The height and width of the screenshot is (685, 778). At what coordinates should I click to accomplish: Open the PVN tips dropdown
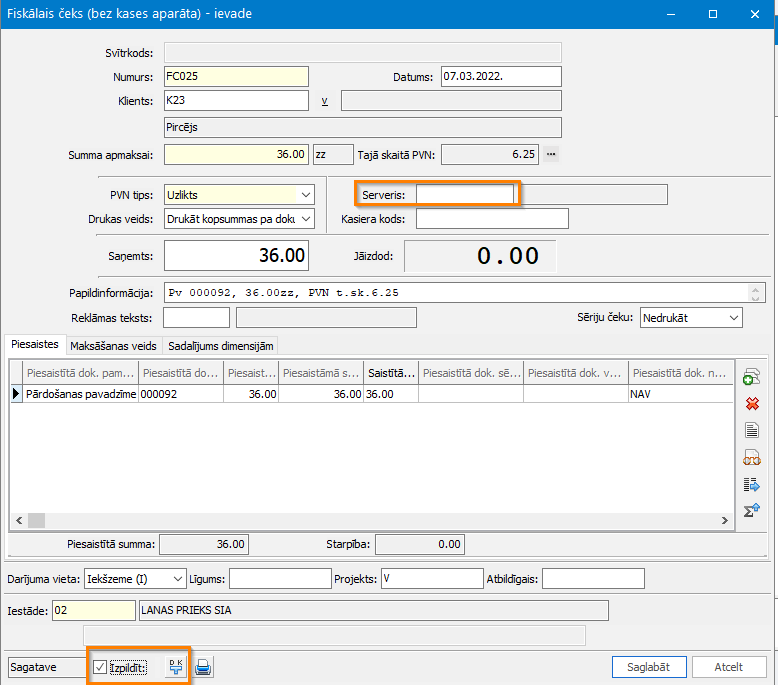coord(306,195)
